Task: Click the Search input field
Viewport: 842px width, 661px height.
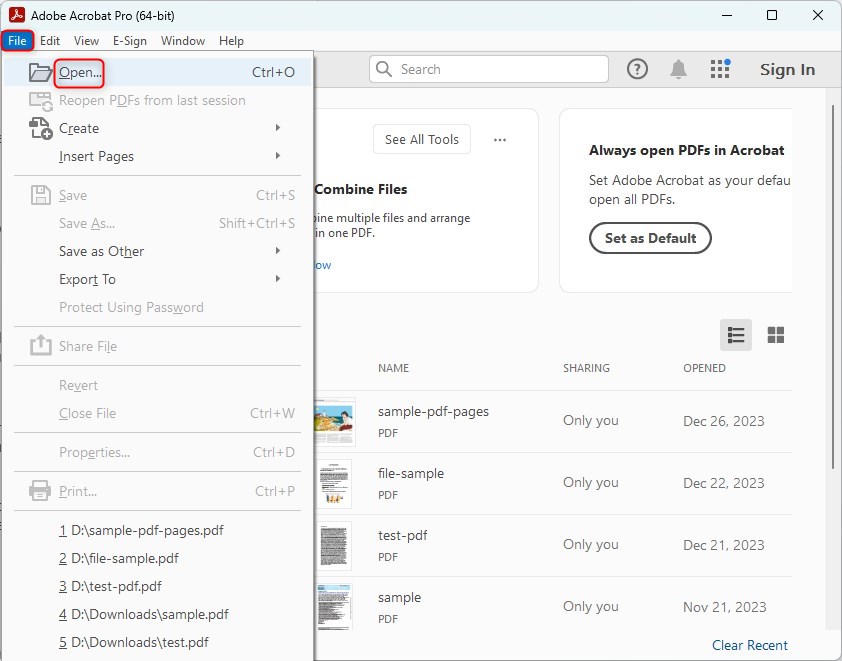Action: 489,69
